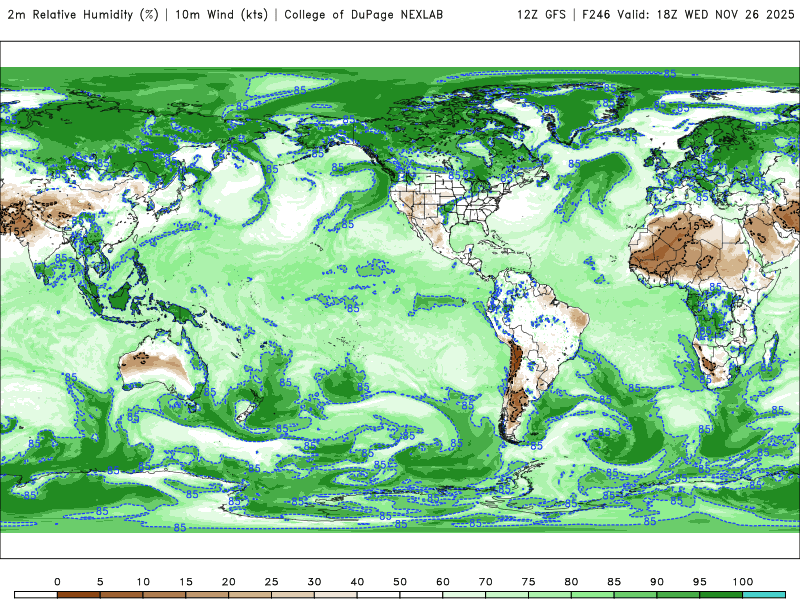The width and height of the screenshot is (800, 600).
Task: Click the legend label '95'
Action: coord(700,582)
